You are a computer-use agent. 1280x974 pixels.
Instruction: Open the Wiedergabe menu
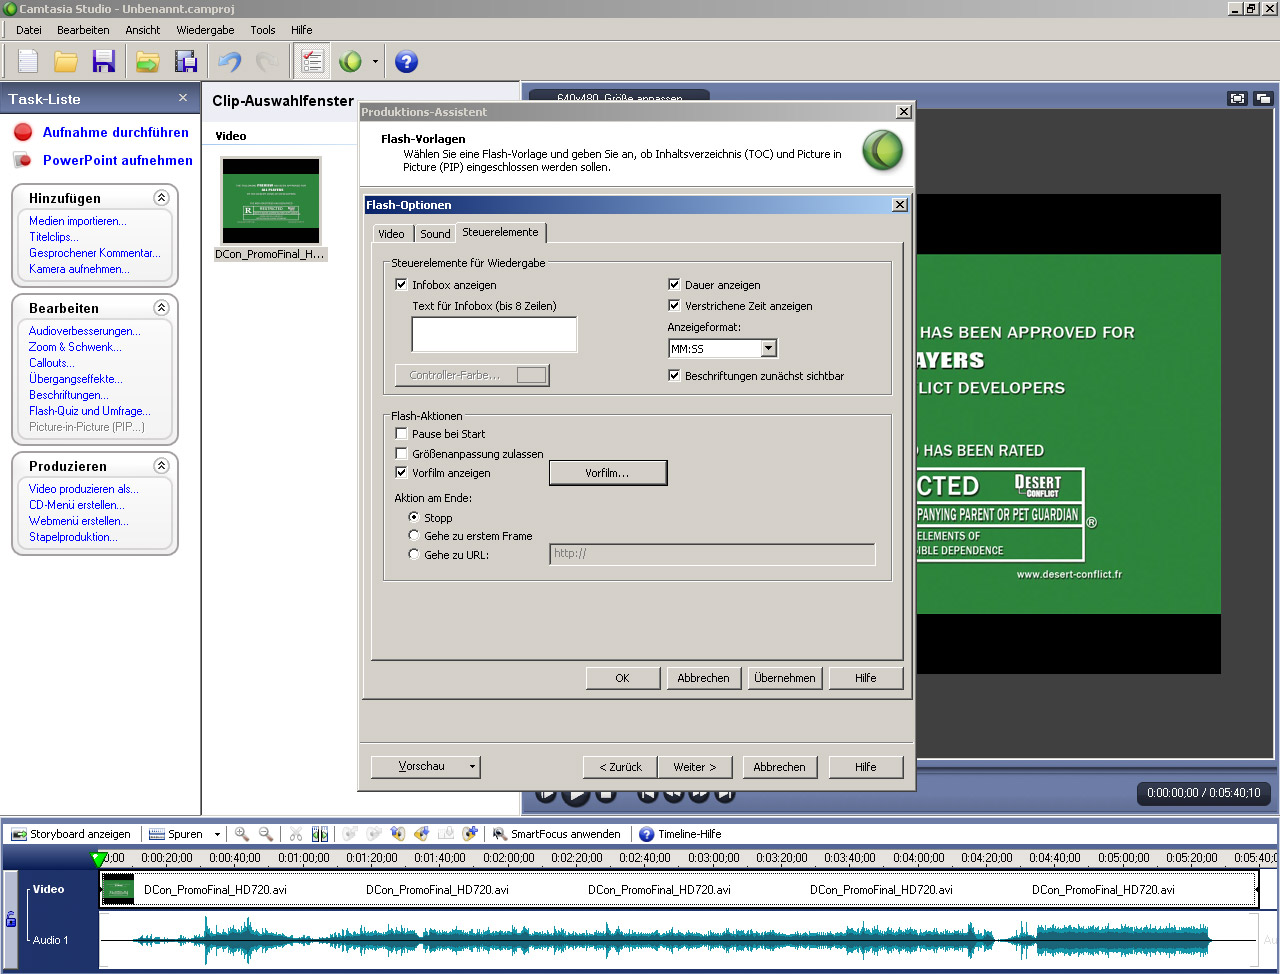[x=205, y=30]
